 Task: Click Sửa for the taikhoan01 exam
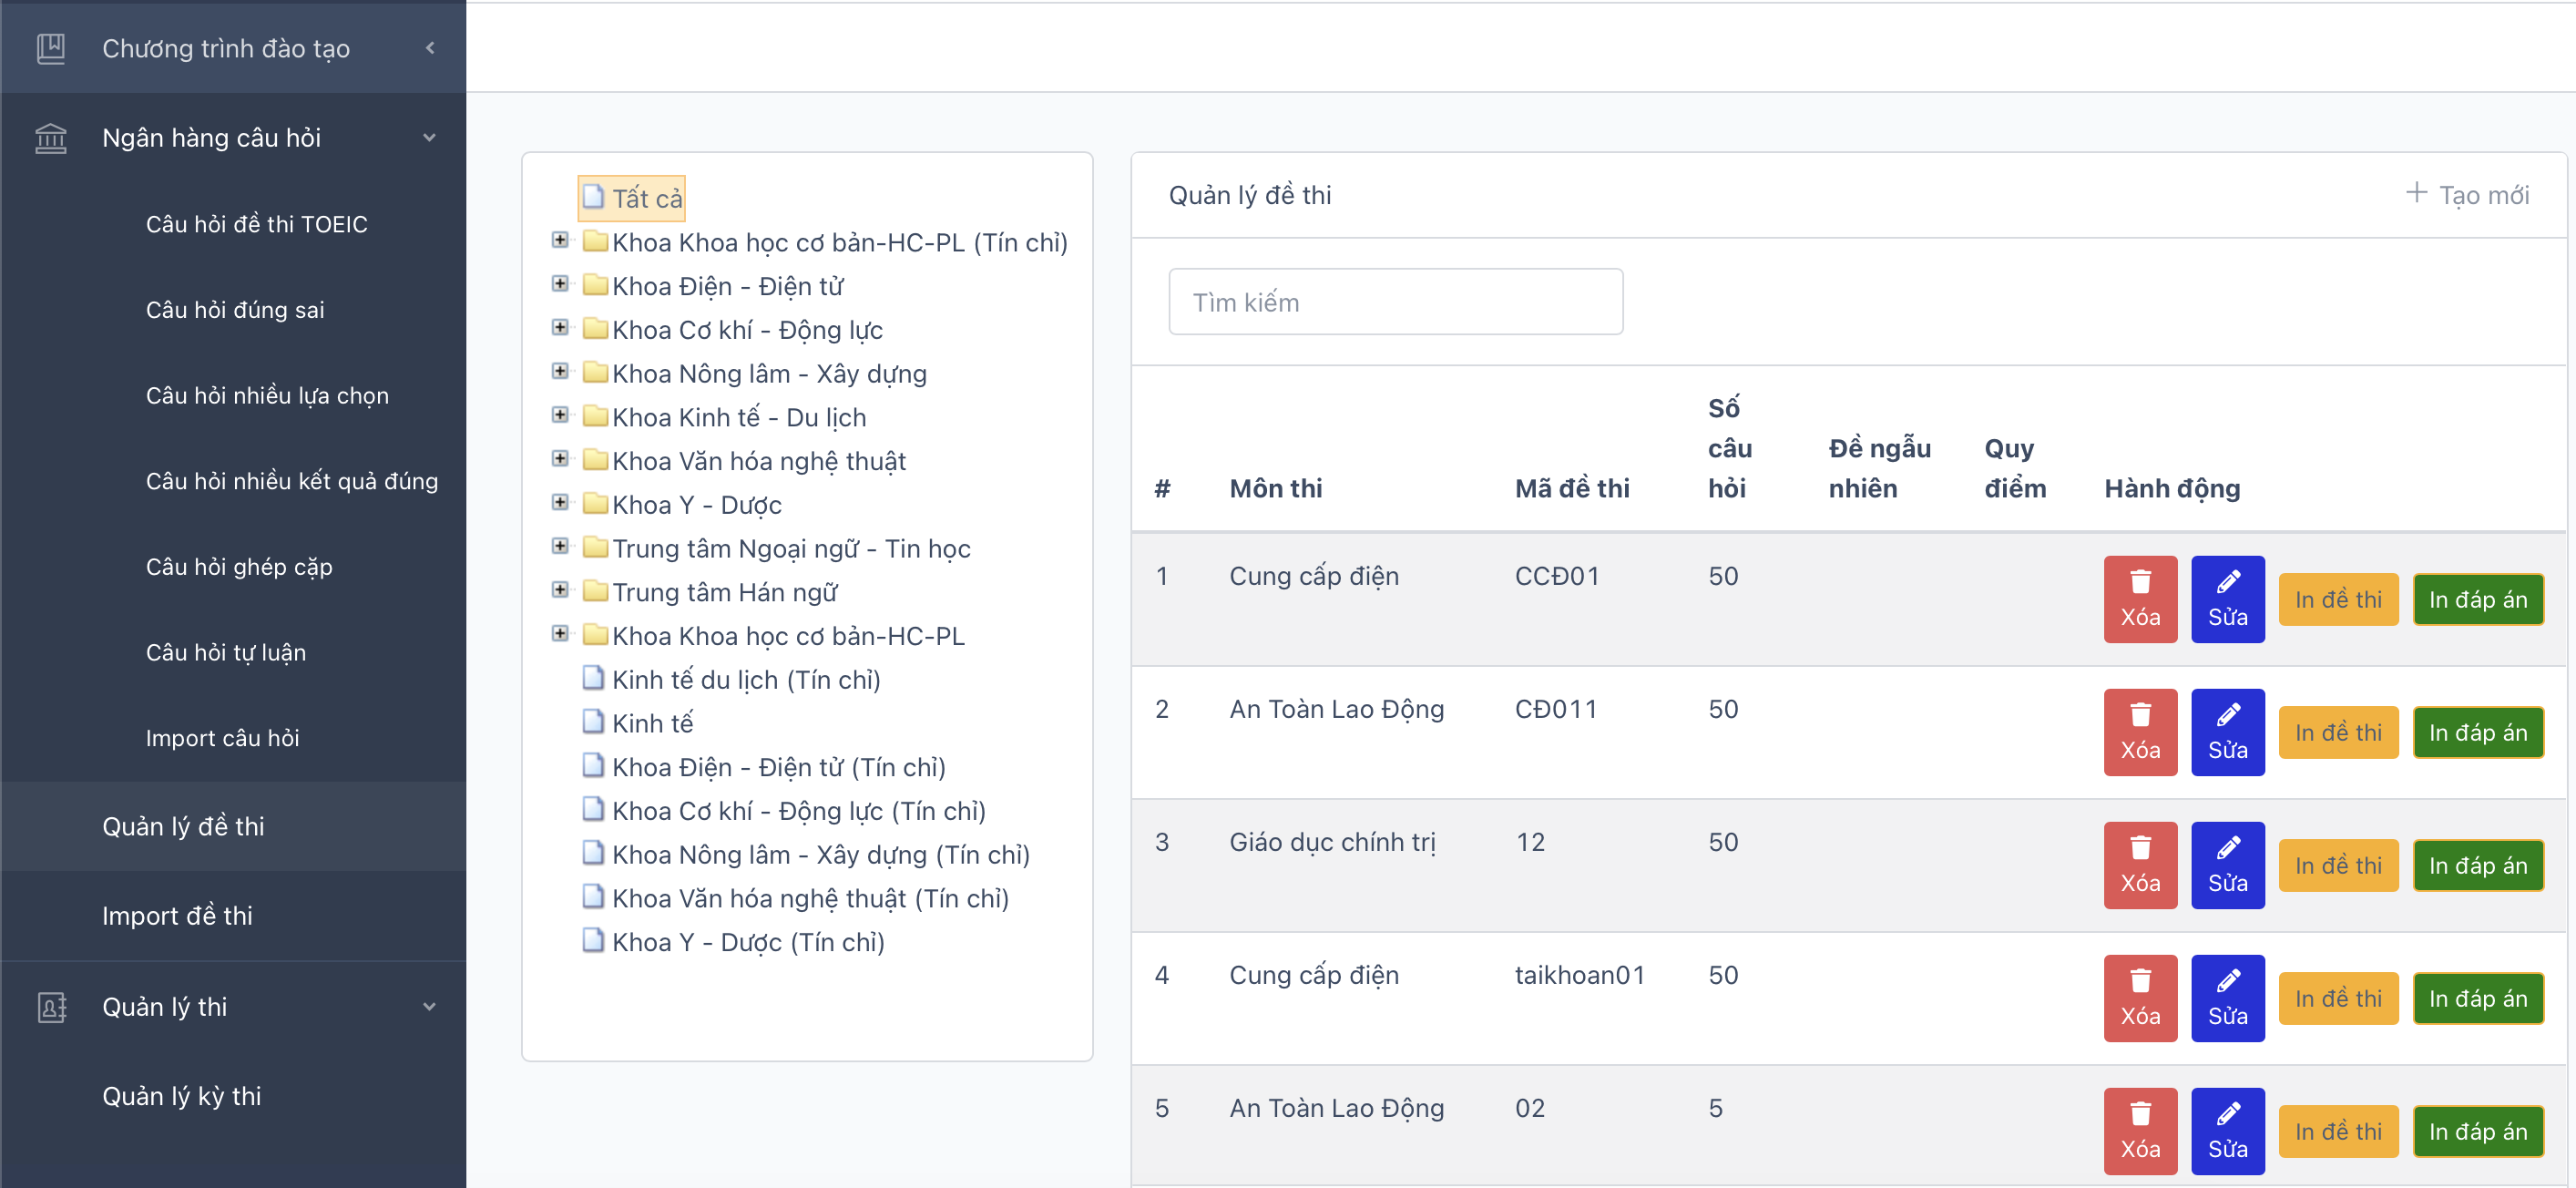(2227, 998)
